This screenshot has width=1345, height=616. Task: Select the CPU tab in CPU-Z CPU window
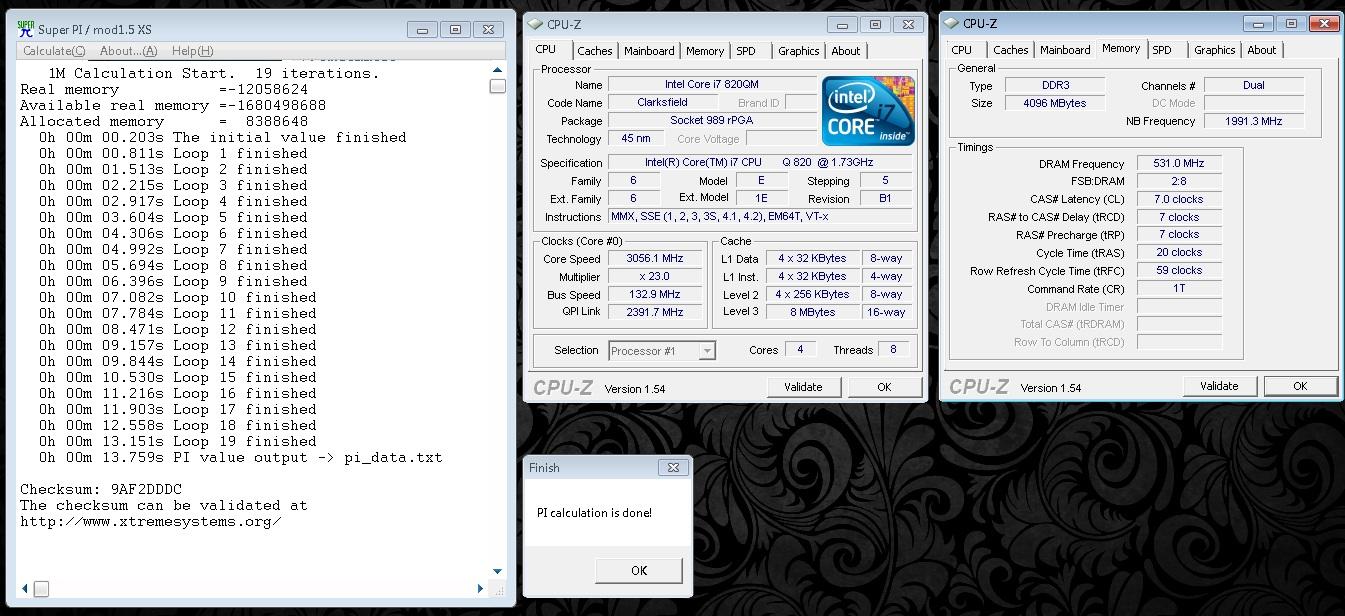tap(546, 49)
